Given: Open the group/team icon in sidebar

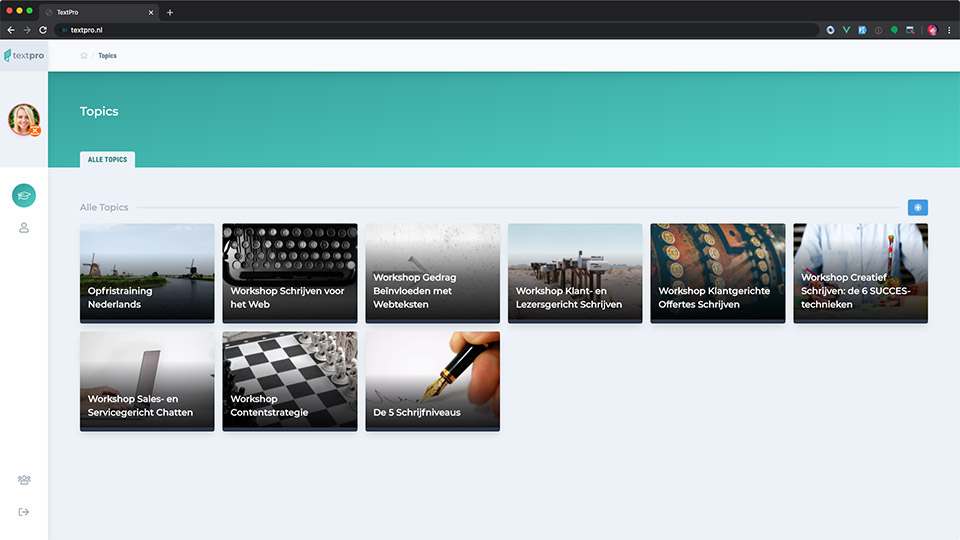Looking at the screenshot, I should (x=24, y=480).
